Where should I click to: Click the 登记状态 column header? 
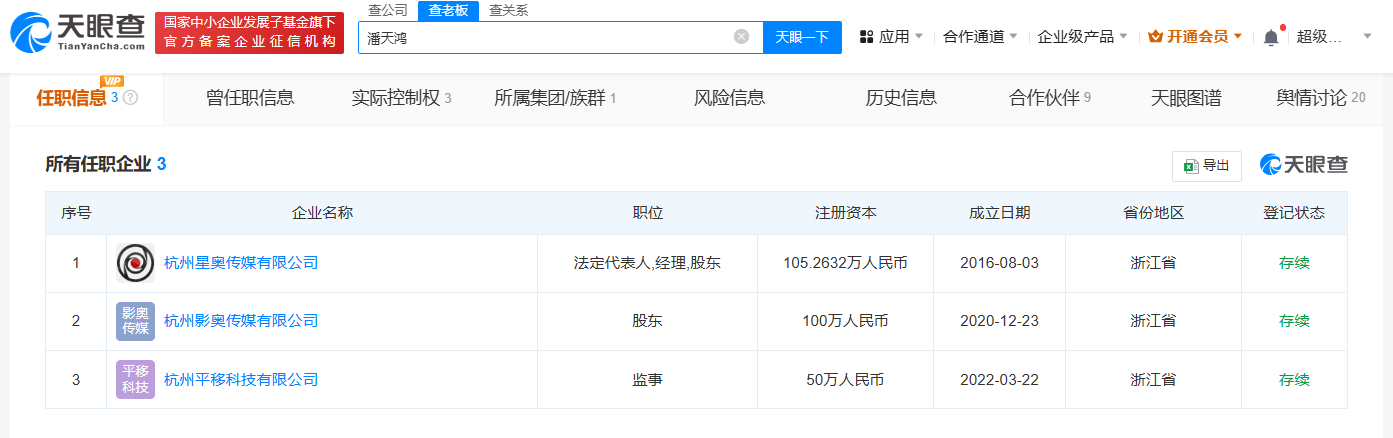click(x=1294, y=213)
